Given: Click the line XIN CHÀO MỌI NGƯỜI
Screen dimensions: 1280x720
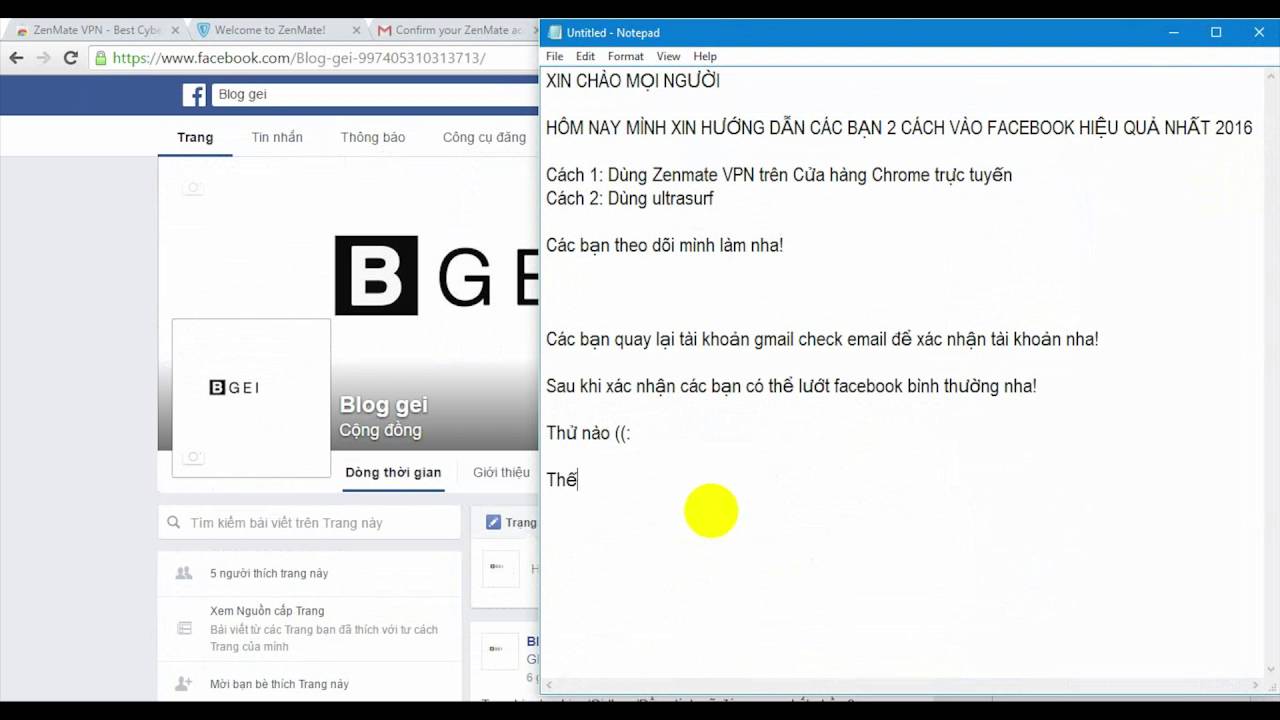Looking at the screenshot, I should point(633,81).
